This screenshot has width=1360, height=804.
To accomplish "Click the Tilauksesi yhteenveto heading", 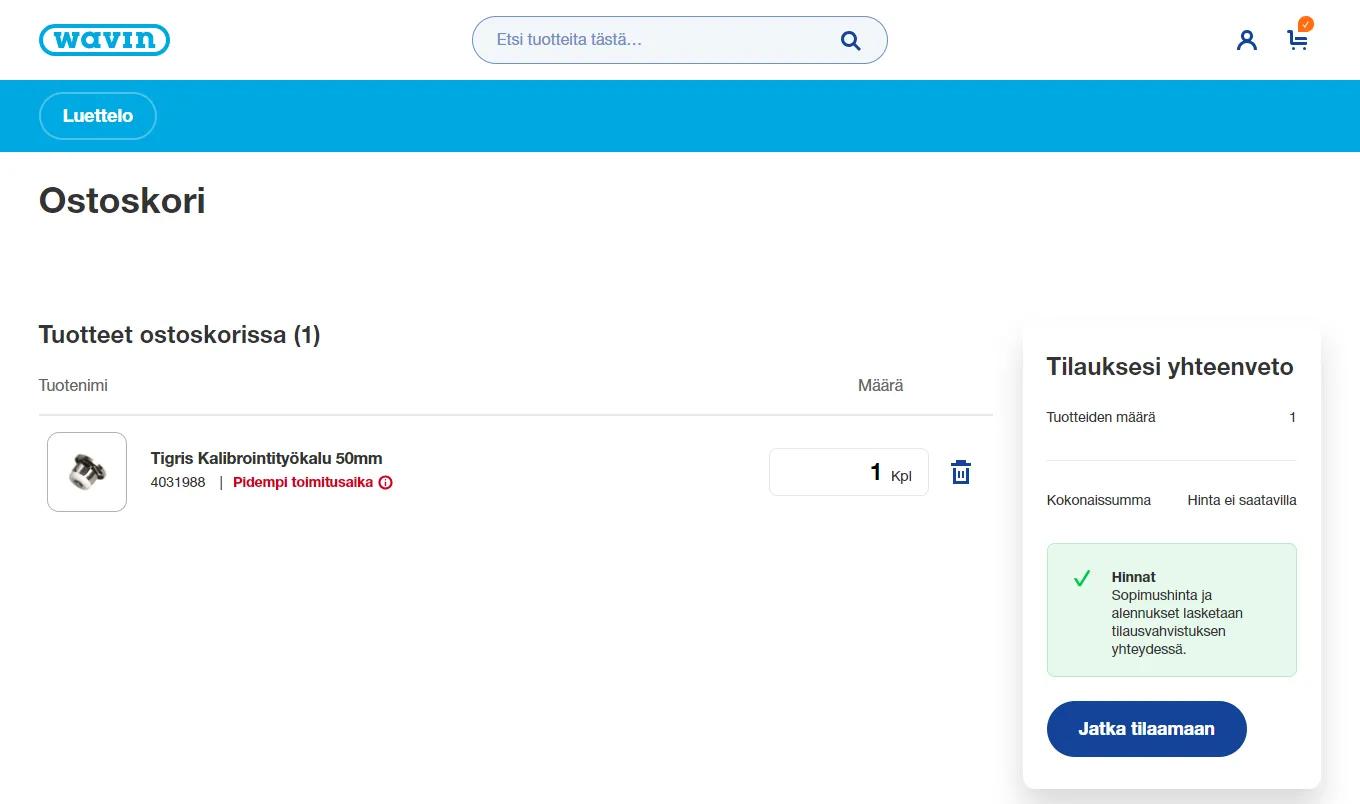I will point(1170,367).
